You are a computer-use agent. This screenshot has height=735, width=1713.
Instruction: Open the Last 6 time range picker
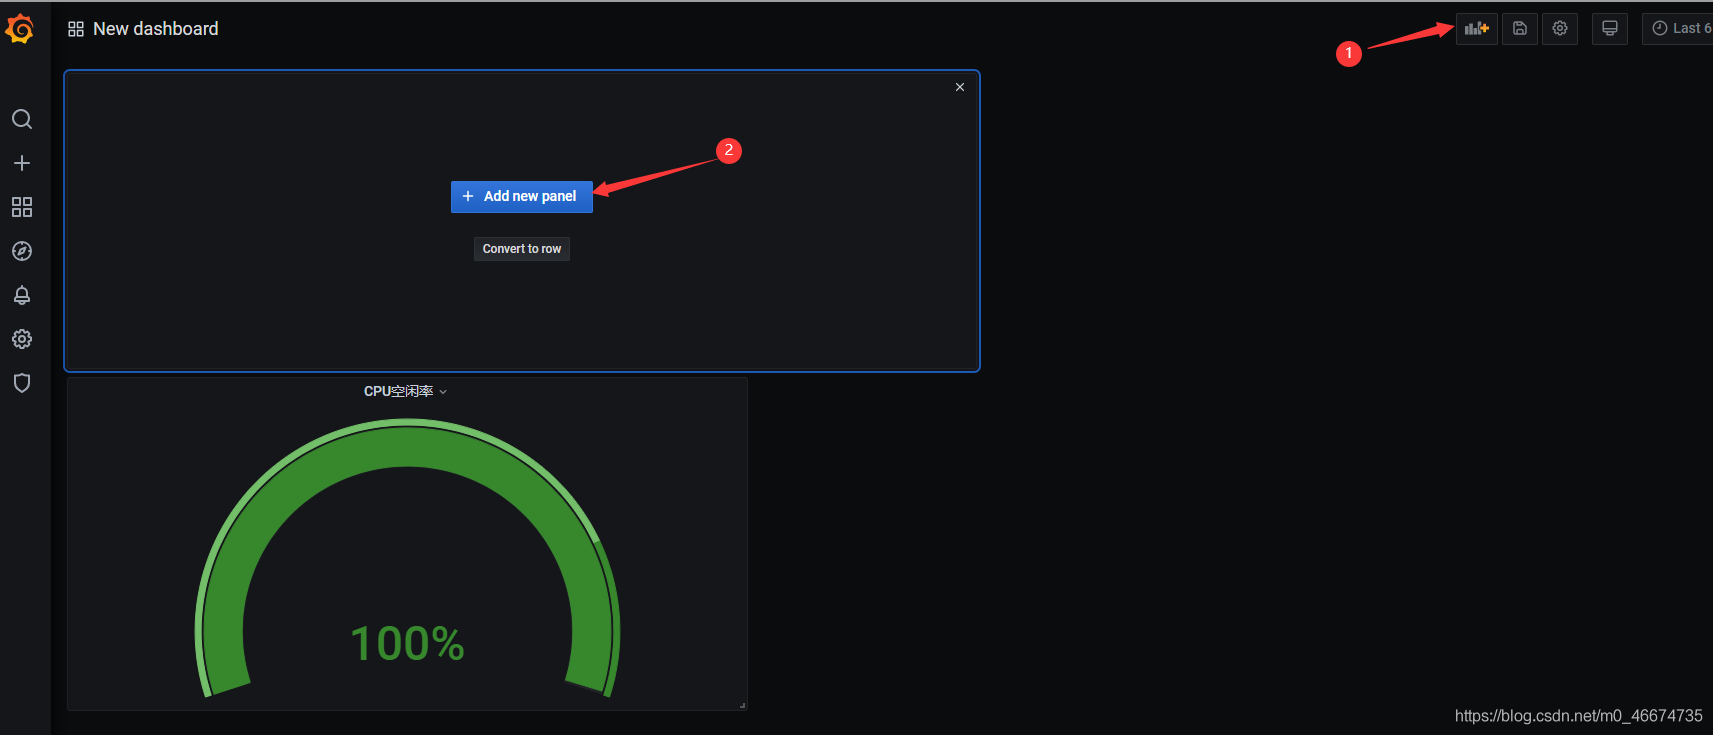(x=1680, y=29)
